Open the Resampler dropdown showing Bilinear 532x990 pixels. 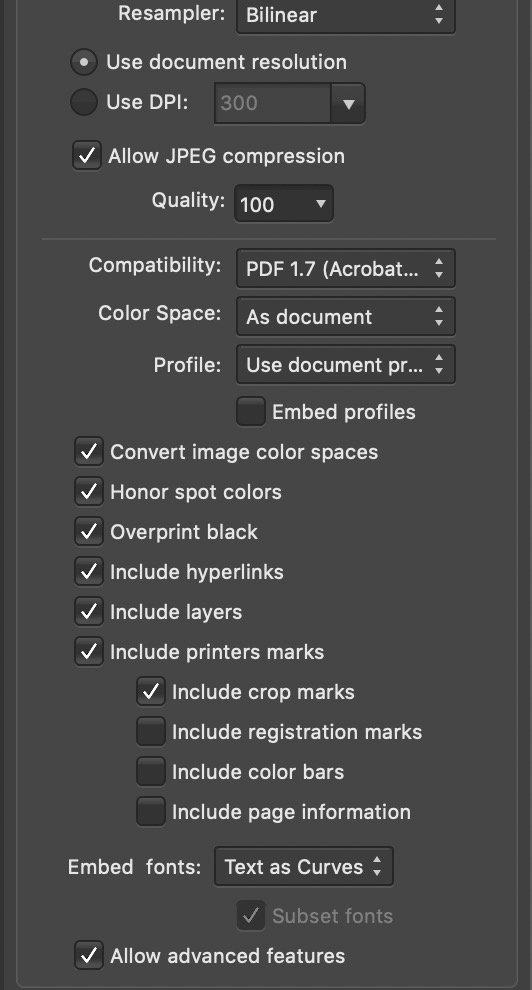point(345,15)
